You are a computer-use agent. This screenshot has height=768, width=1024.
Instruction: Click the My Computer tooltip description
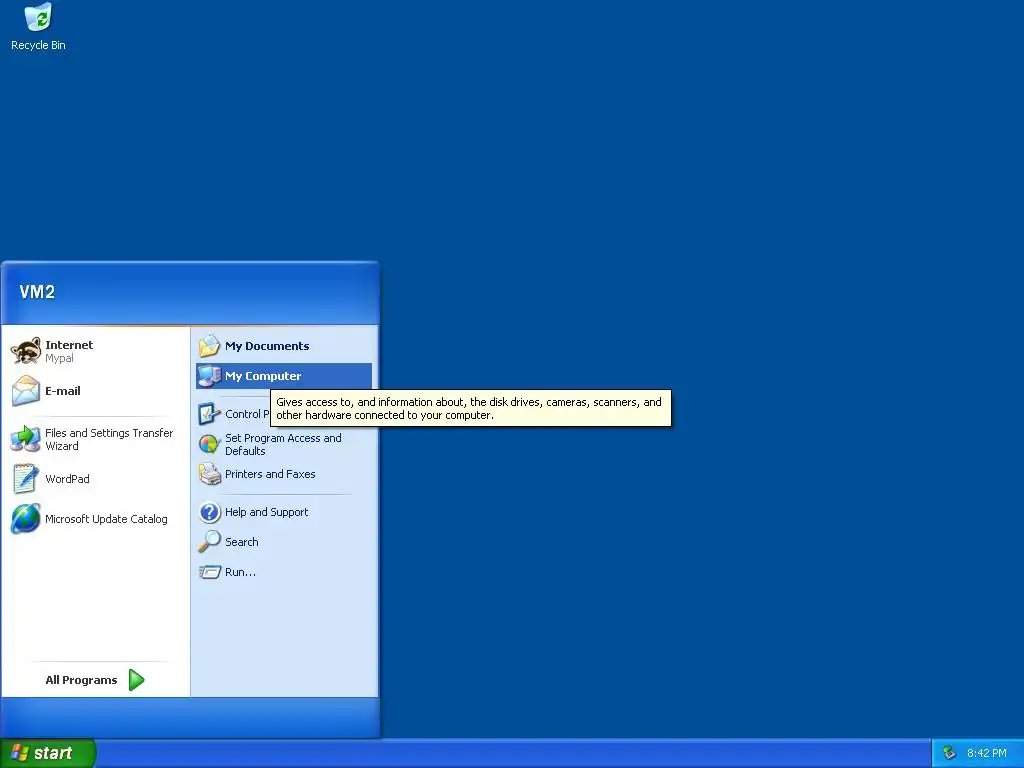[x=471, y=408]
